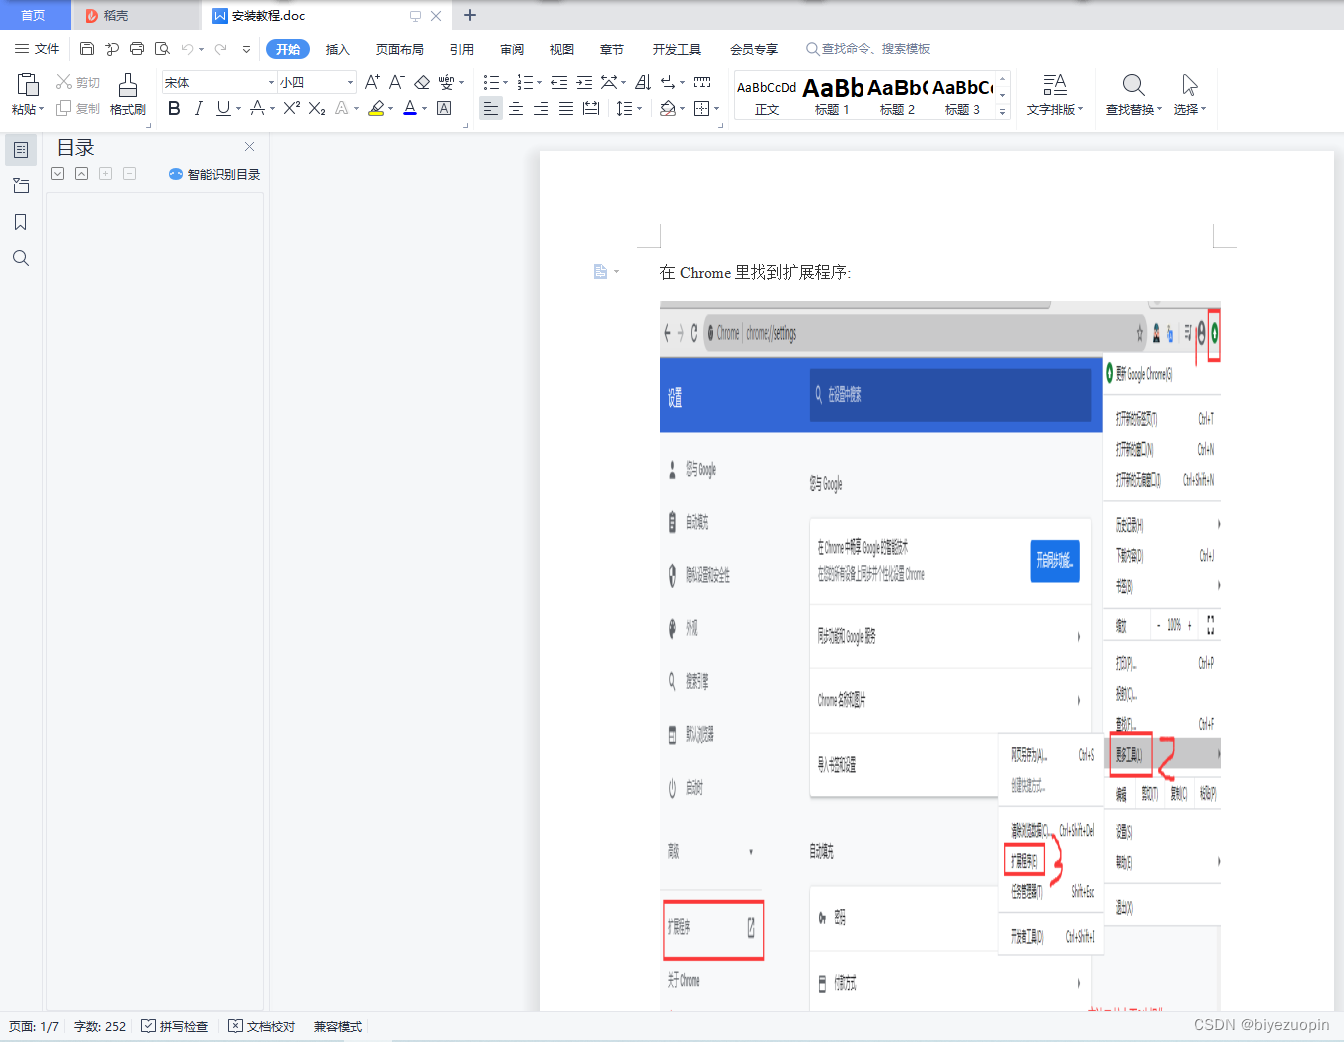Decrease paragraph indent icon

(x=559, y=82)
